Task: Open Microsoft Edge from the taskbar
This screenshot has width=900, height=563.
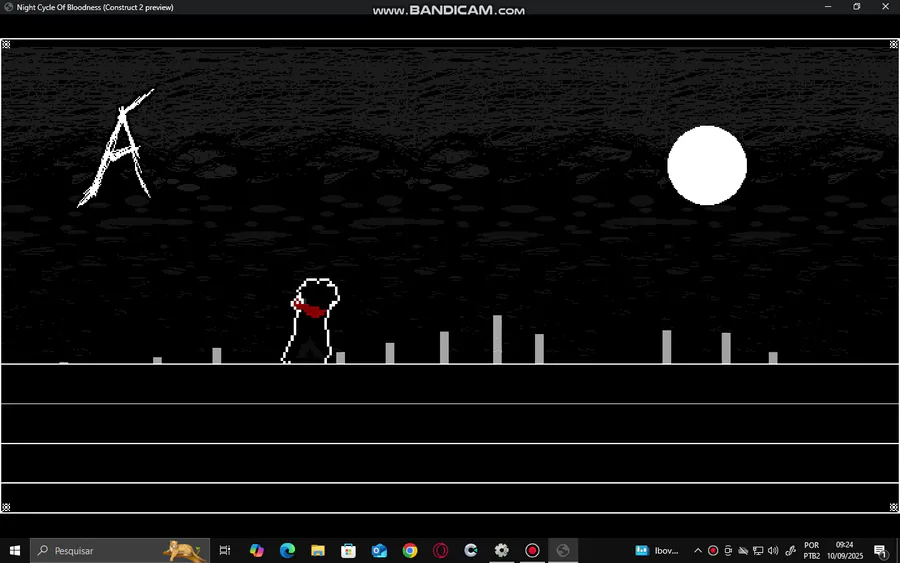Action: click(x=287, y=550)
